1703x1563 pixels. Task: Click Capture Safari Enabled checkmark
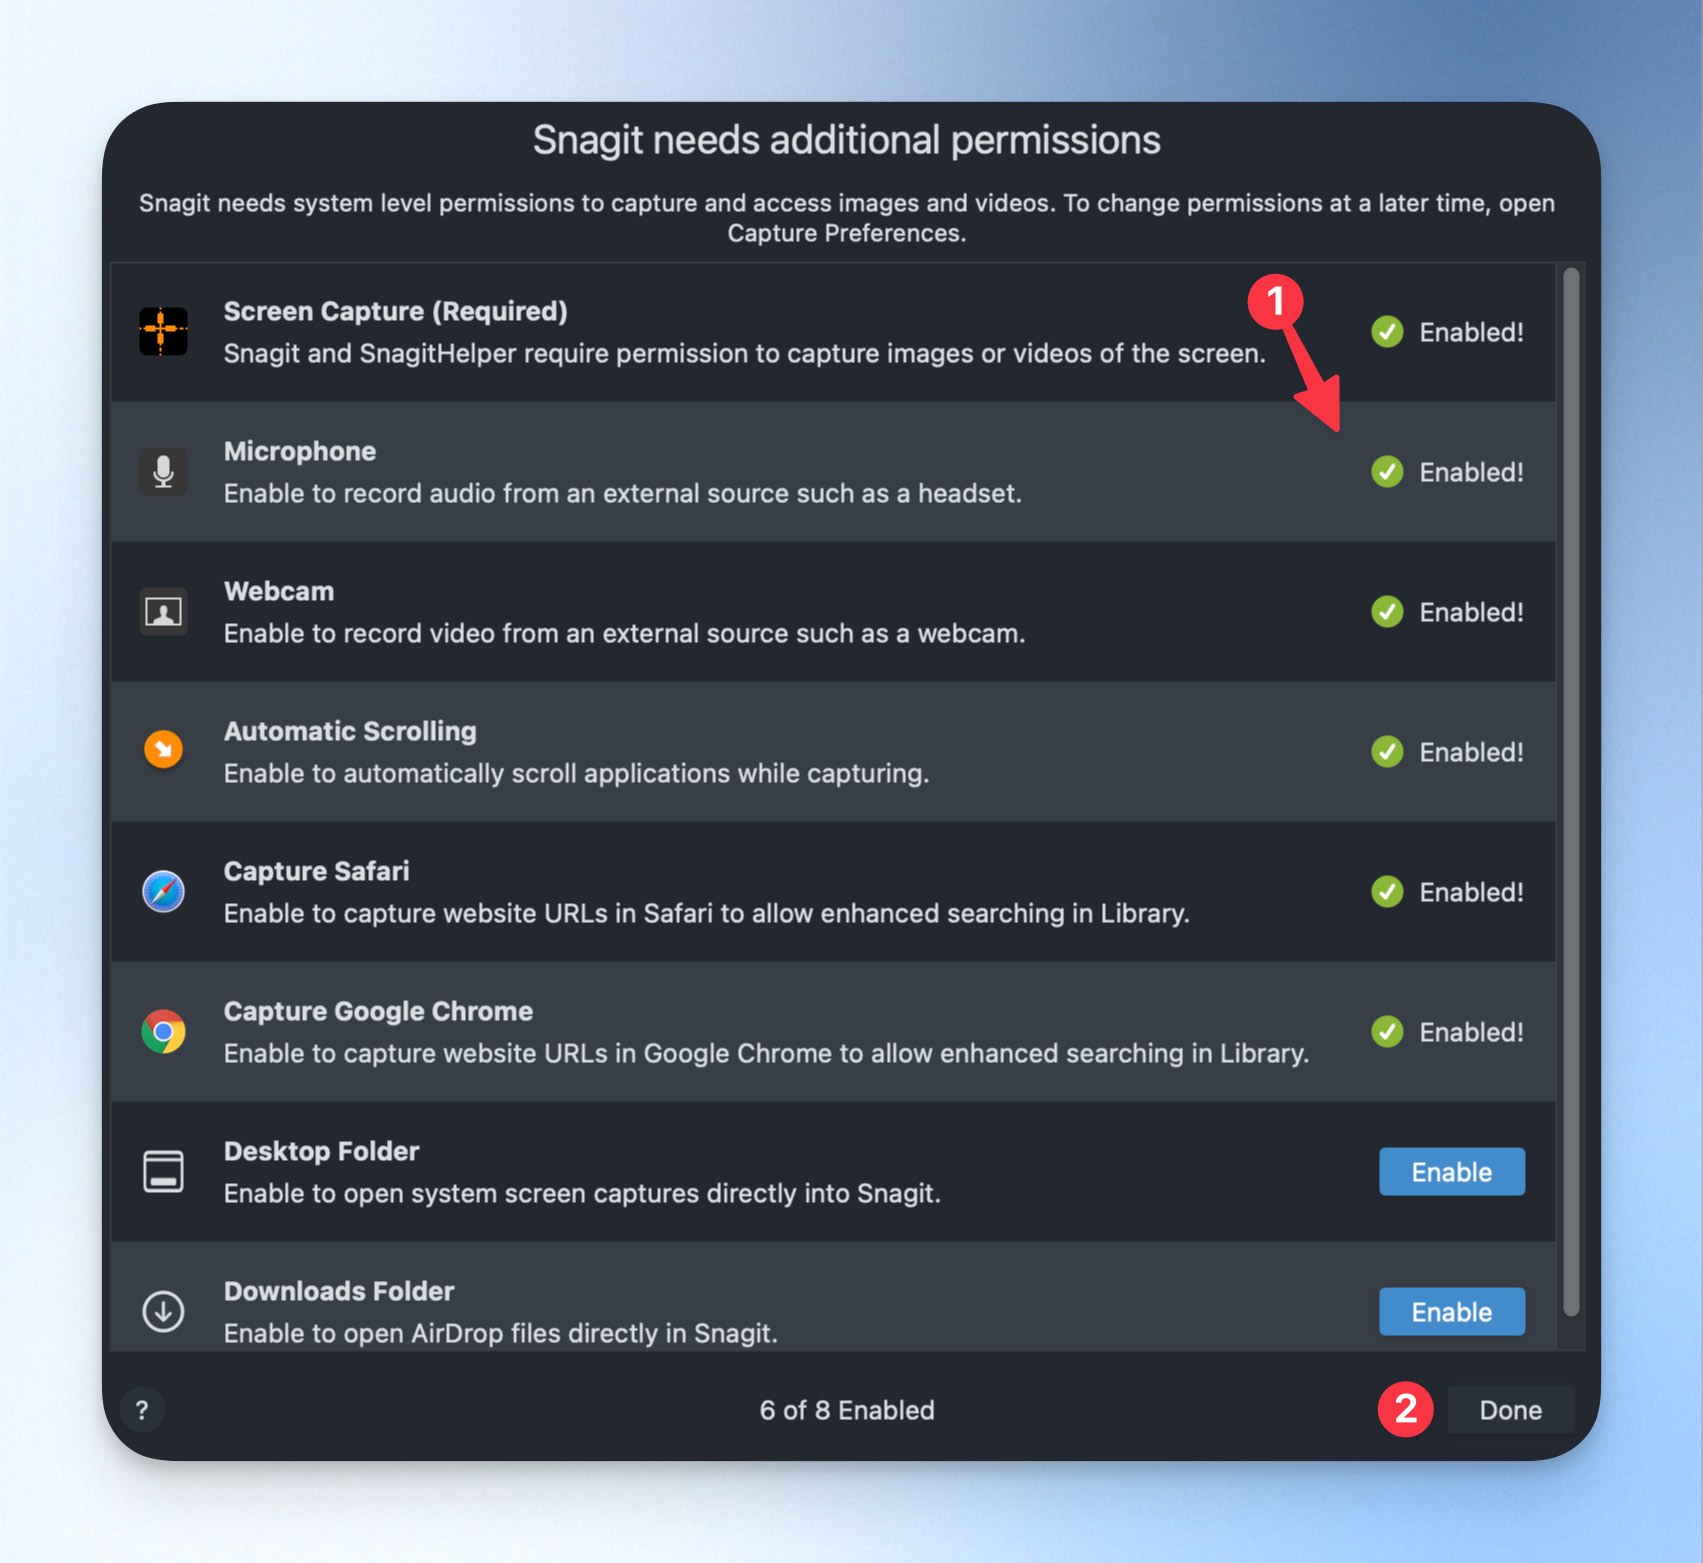(x=1387, y=892)
